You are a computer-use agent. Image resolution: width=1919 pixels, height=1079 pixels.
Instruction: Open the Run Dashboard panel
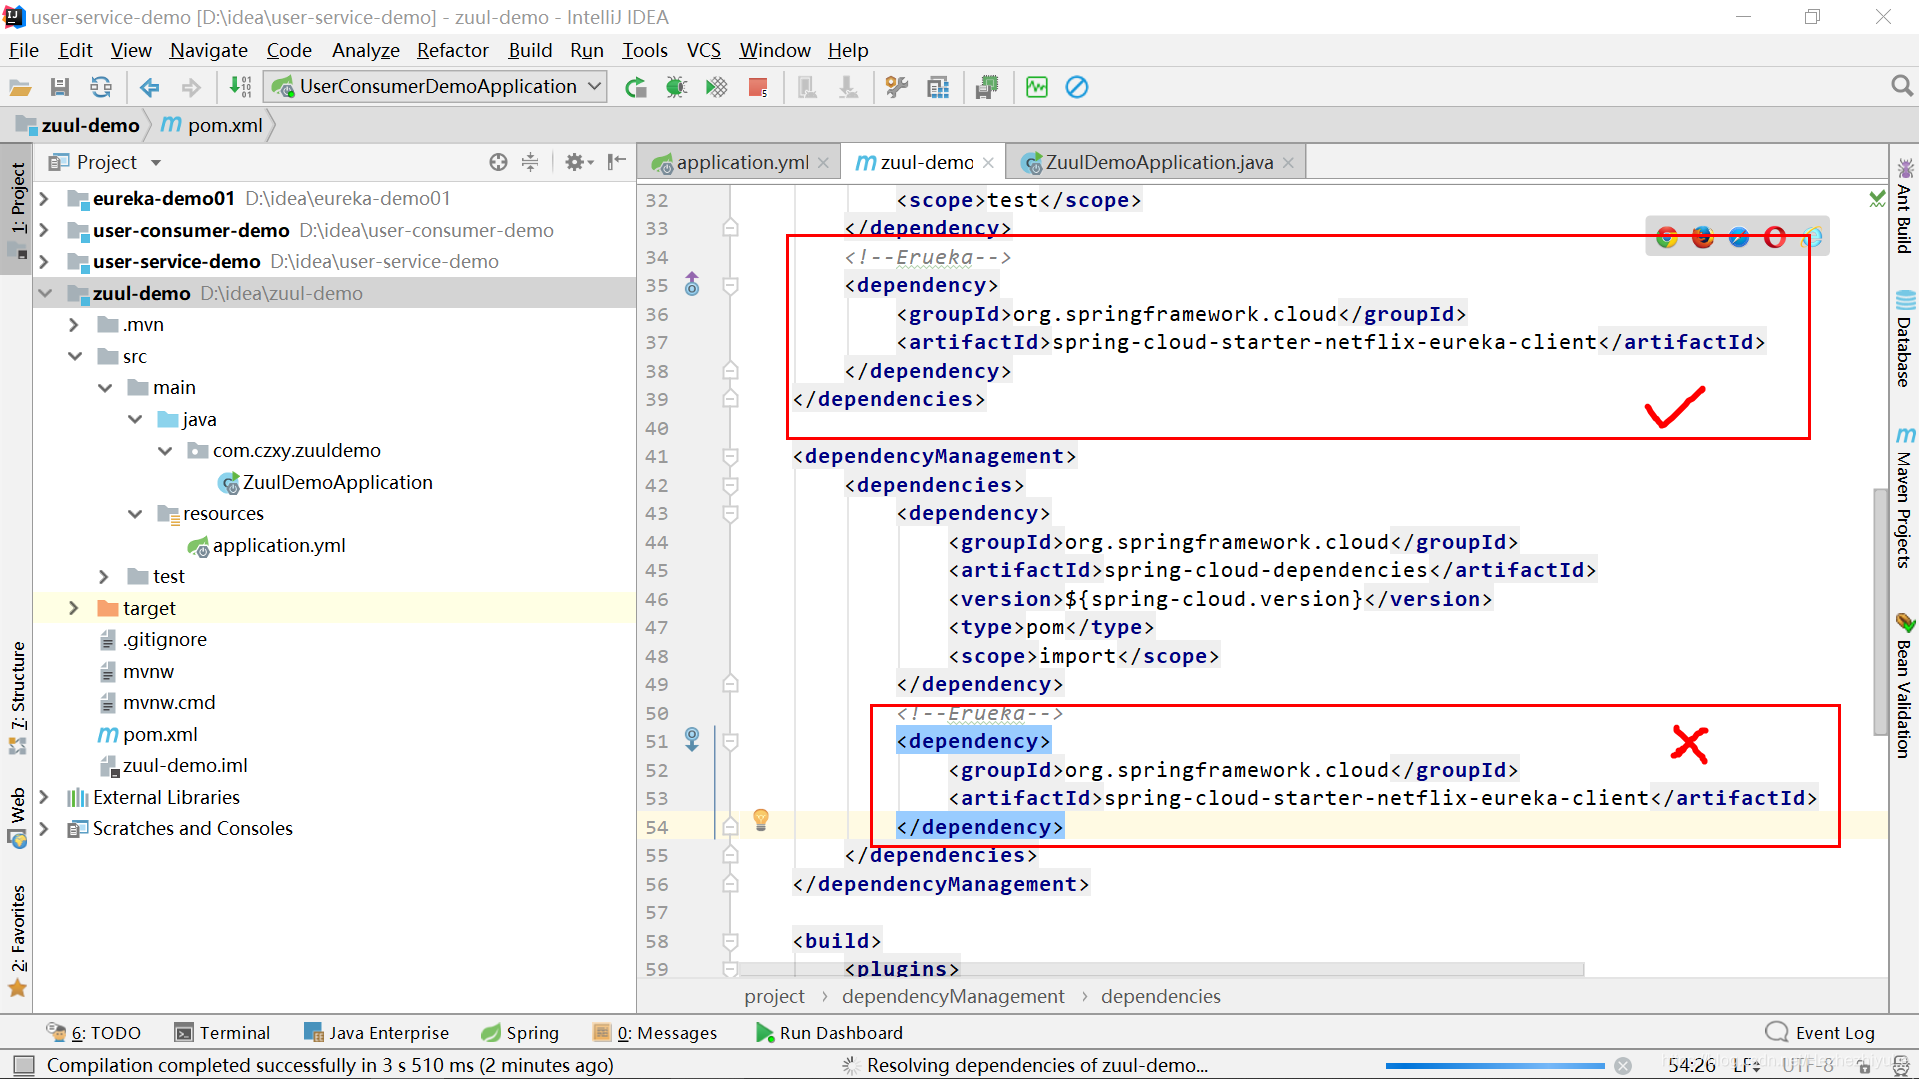[x=829, y=1033]
